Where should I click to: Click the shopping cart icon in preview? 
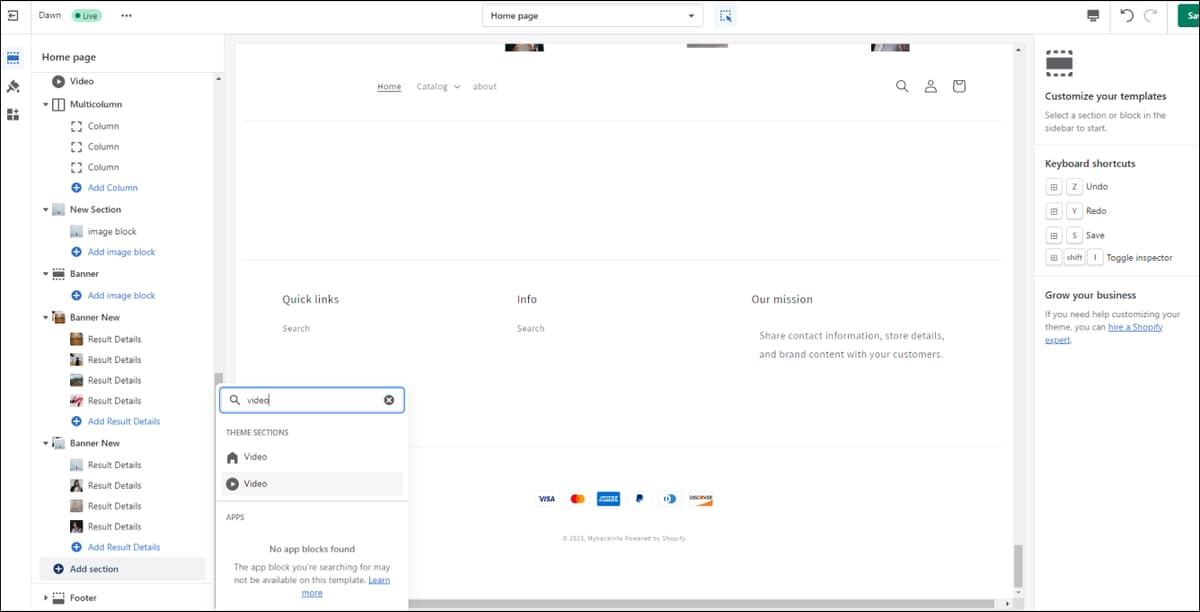959,87
